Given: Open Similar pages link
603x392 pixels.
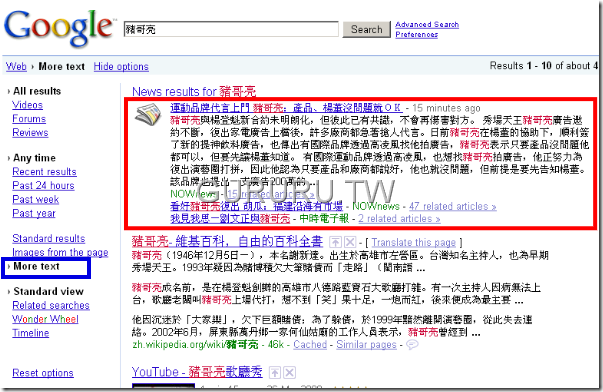Looking at the screenshot, I should (366, 345).
